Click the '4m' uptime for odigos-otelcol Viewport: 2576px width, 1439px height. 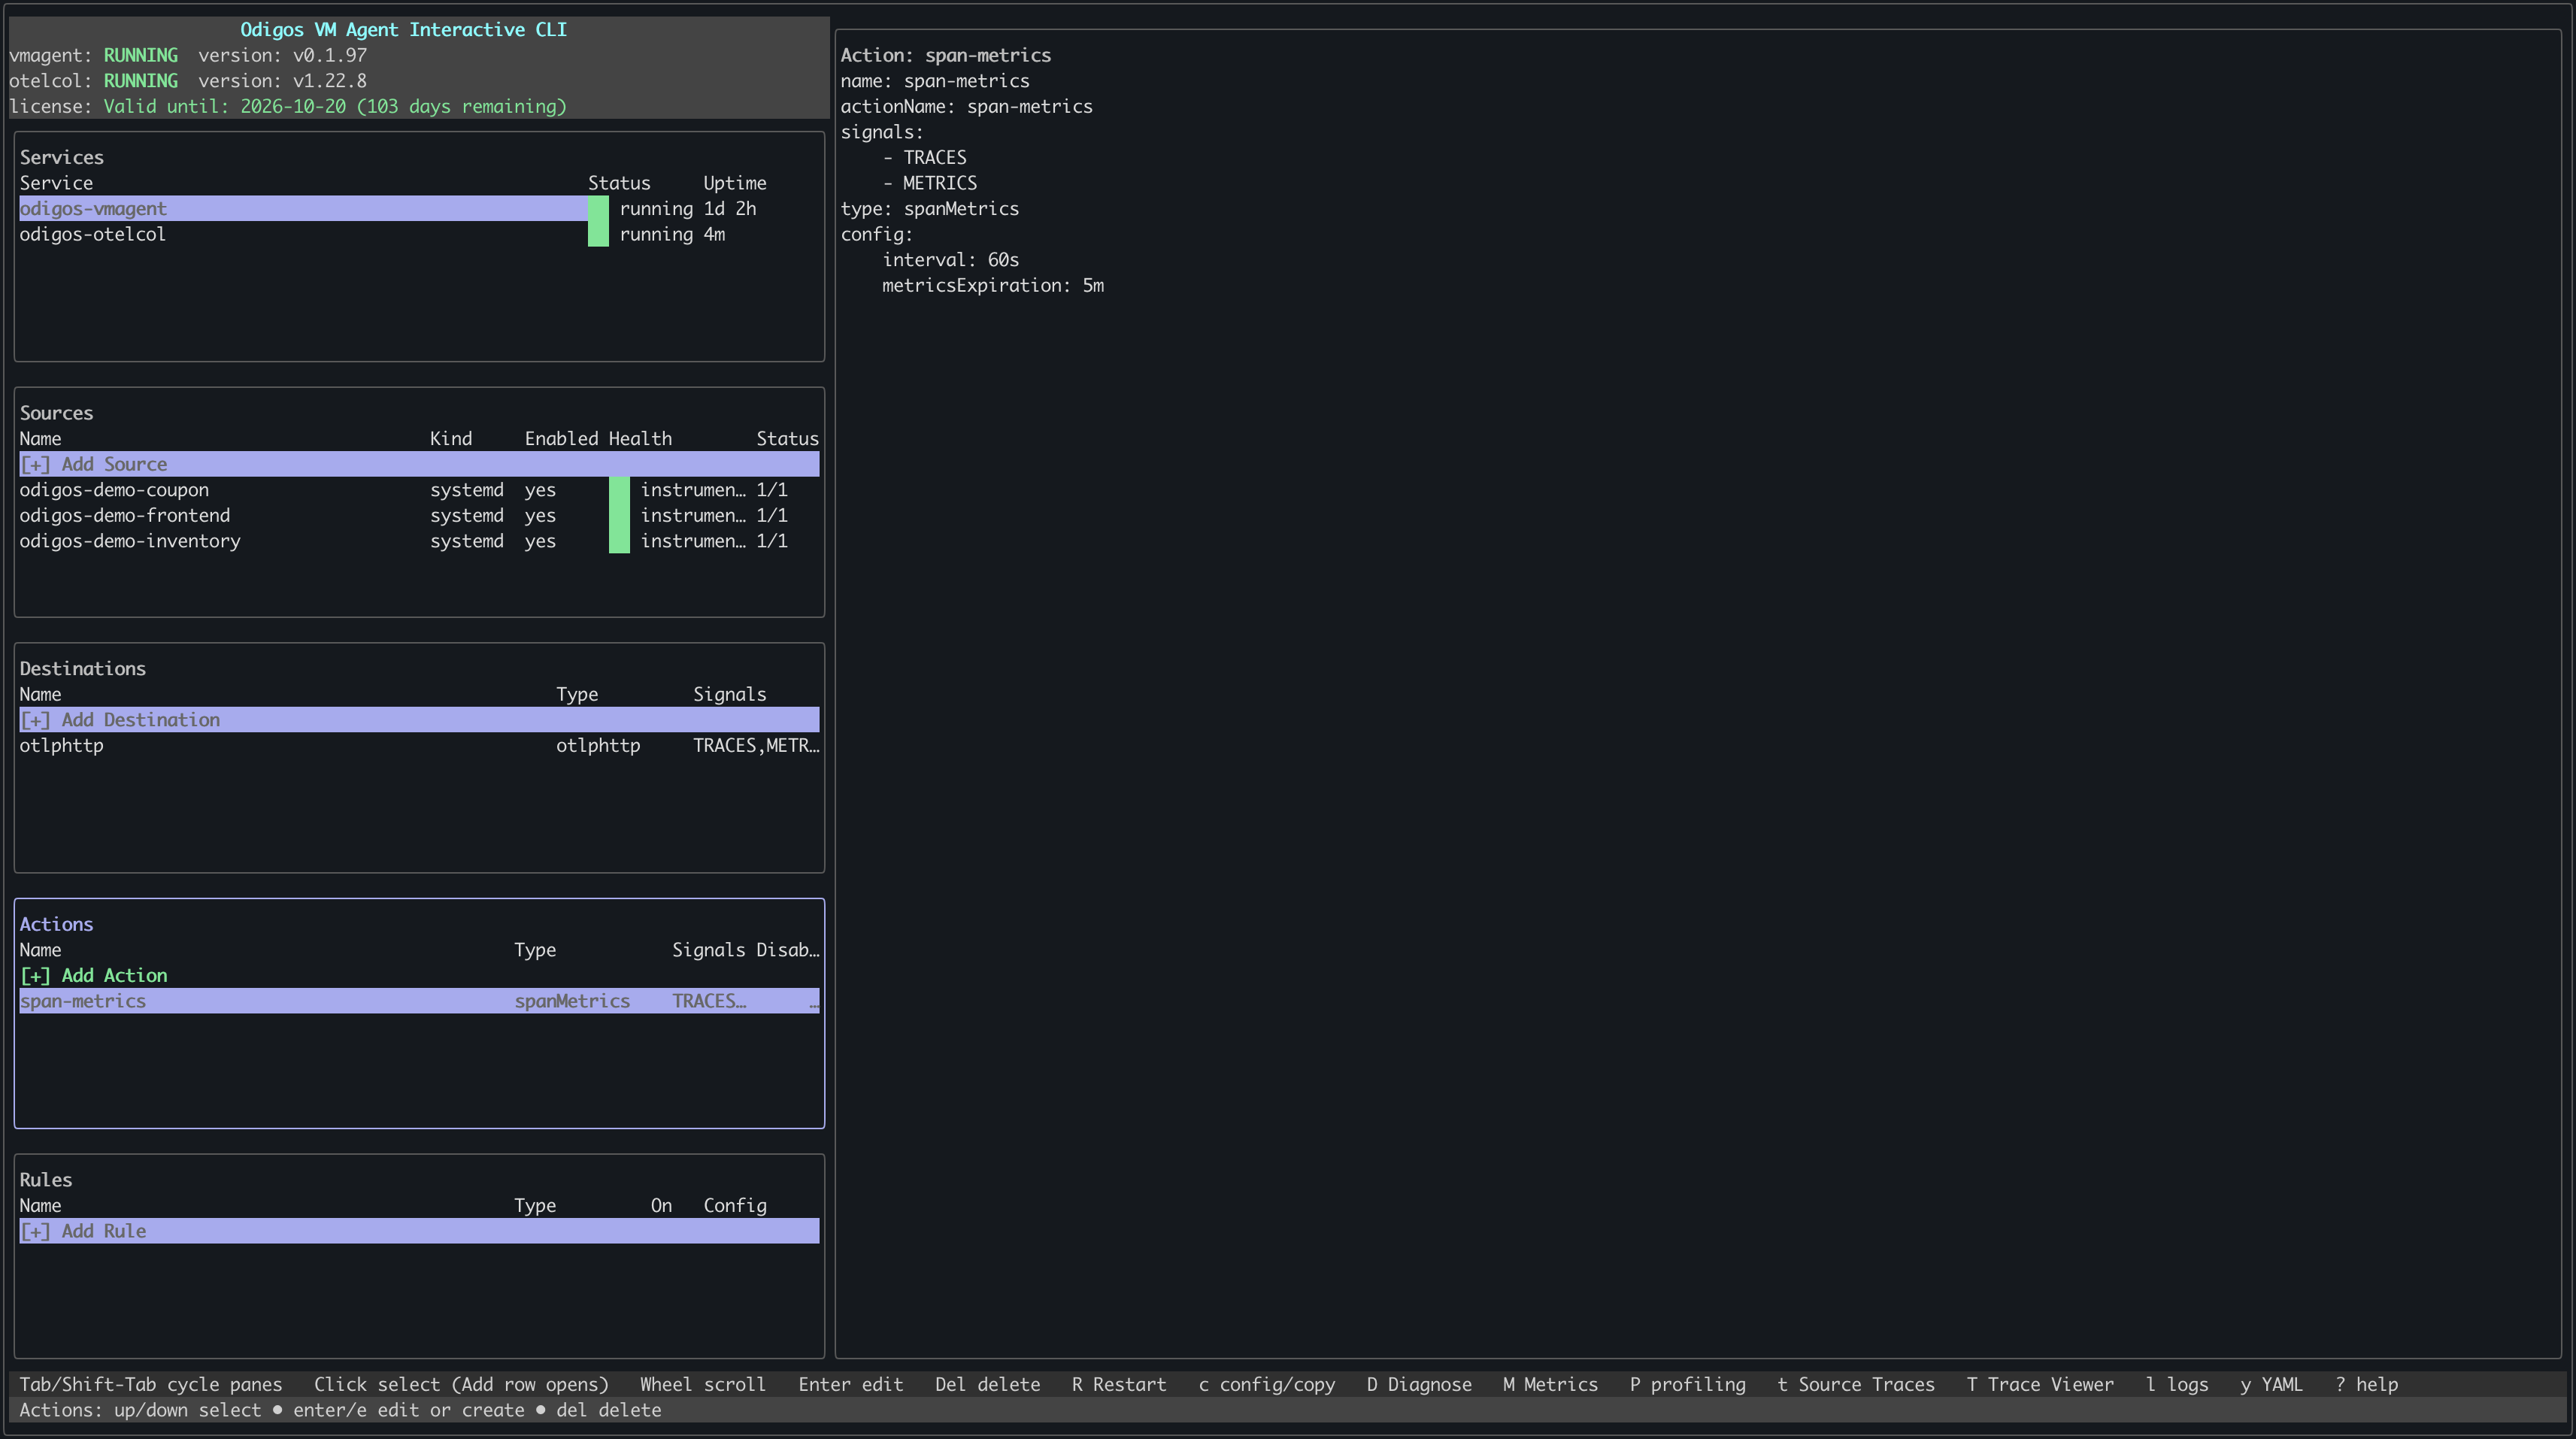coord(714,234)
